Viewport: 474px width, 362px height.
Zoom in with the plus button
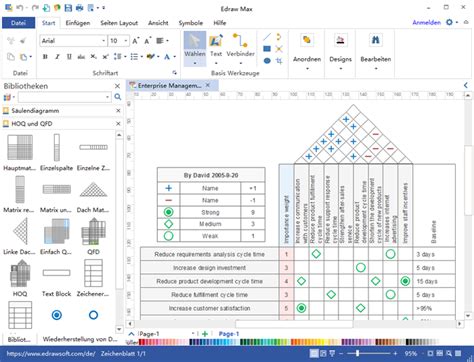[x=395, y=353]
